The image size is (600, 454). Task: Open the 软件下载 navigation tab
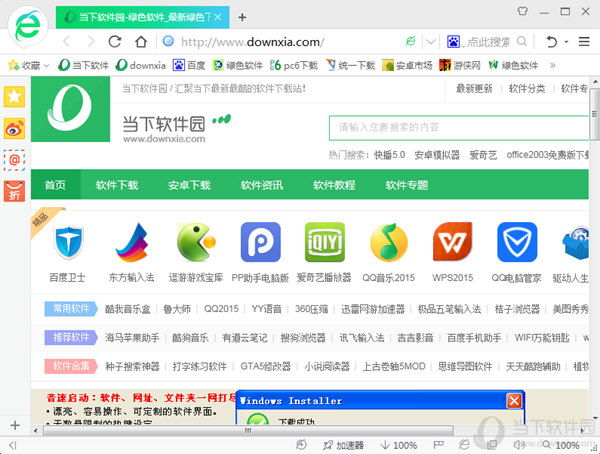click(x=117, y=185)
